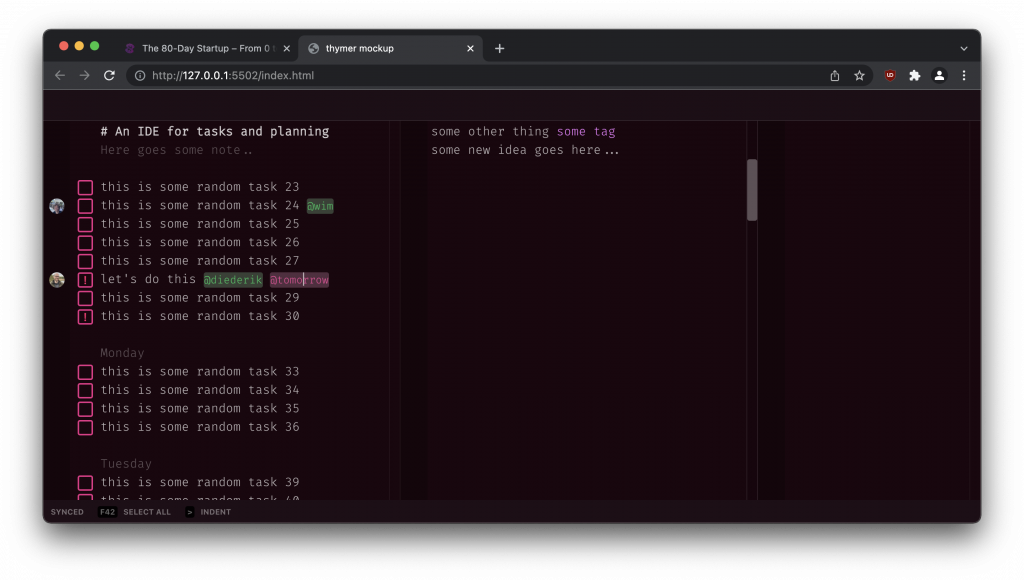The height and width of the screenshot is (580, 1024).
Task: Close the 80-Day Startup tab
Action: [x=287, y=48]
